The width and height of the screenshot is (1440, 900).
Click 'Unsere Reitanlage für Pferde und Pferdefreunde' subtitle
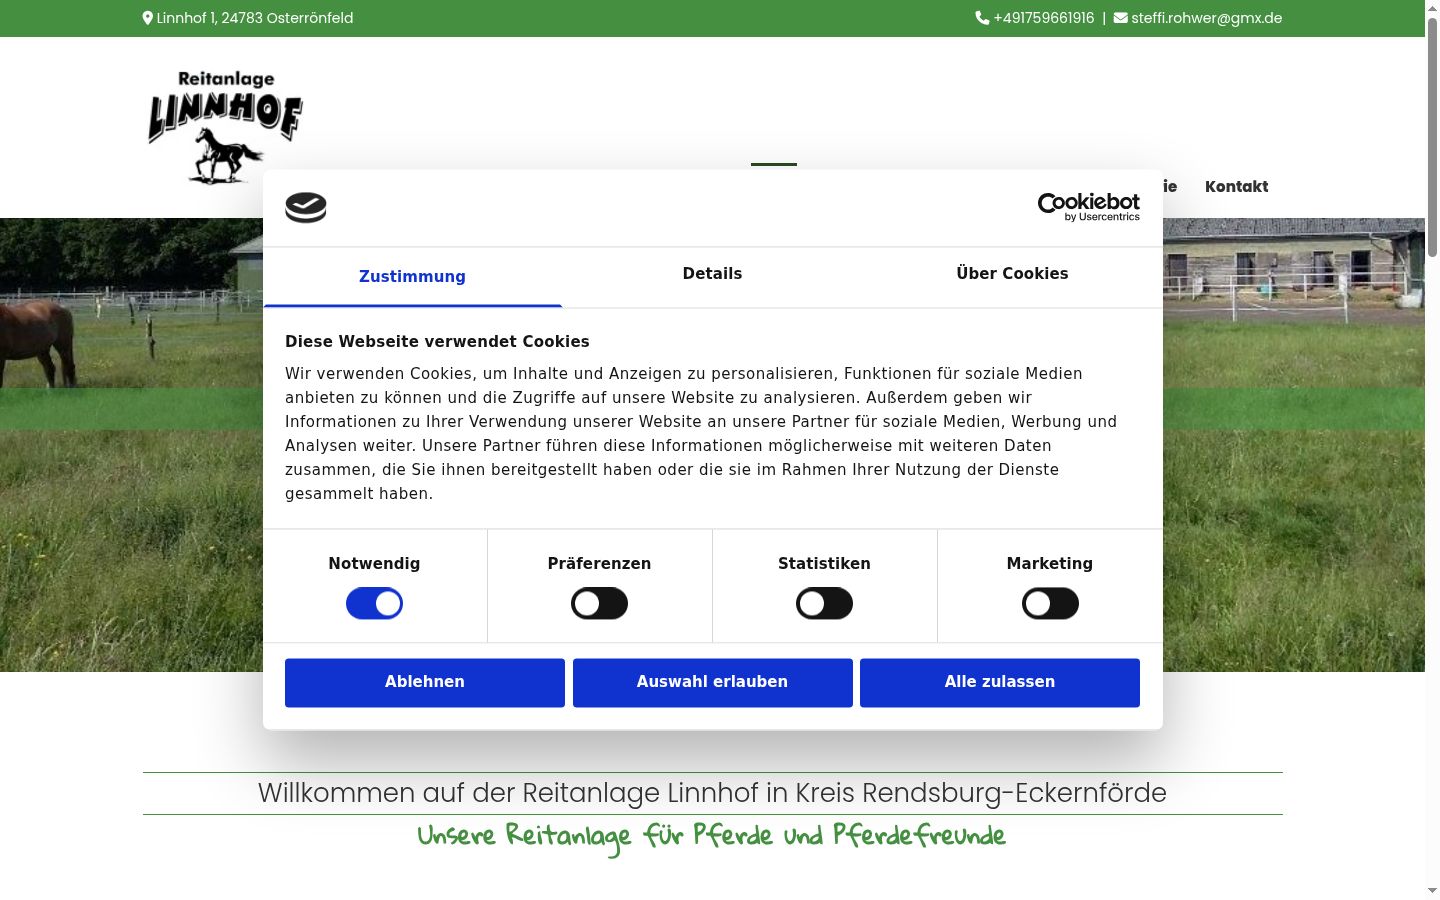click(712, 836)
